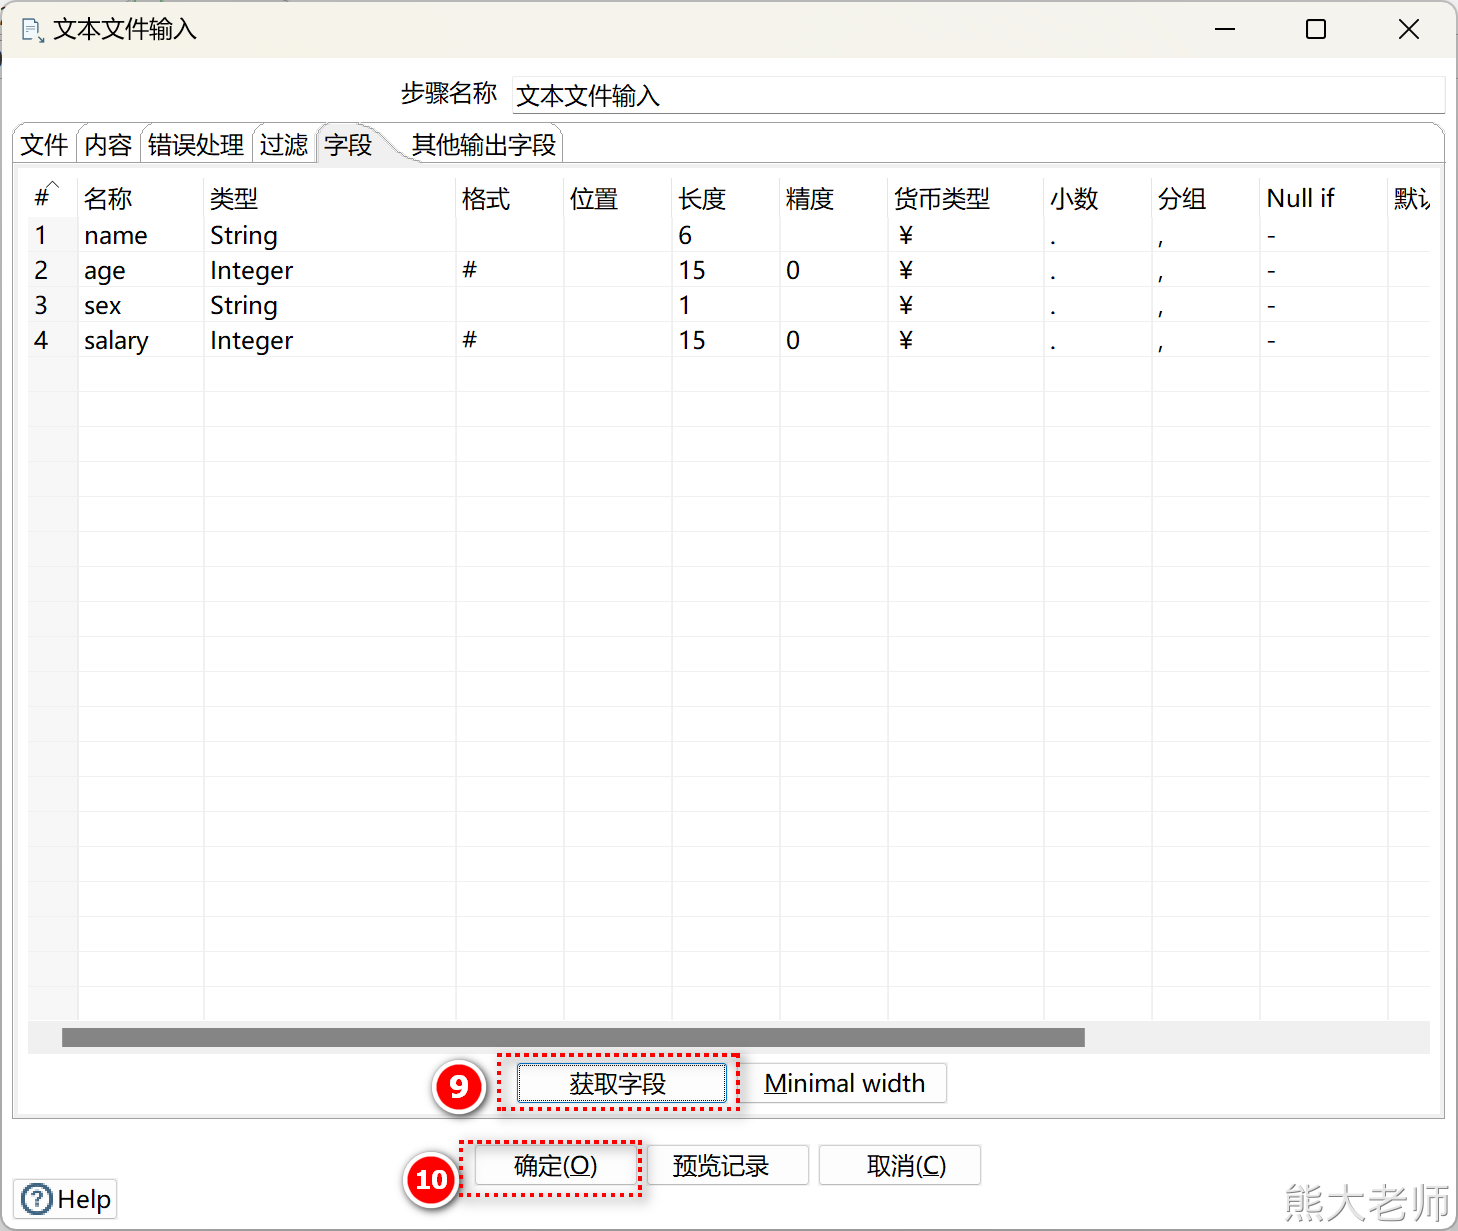Click the 货币类型 column header
Screen dimensions: 1458x1231
pos(966,198)
